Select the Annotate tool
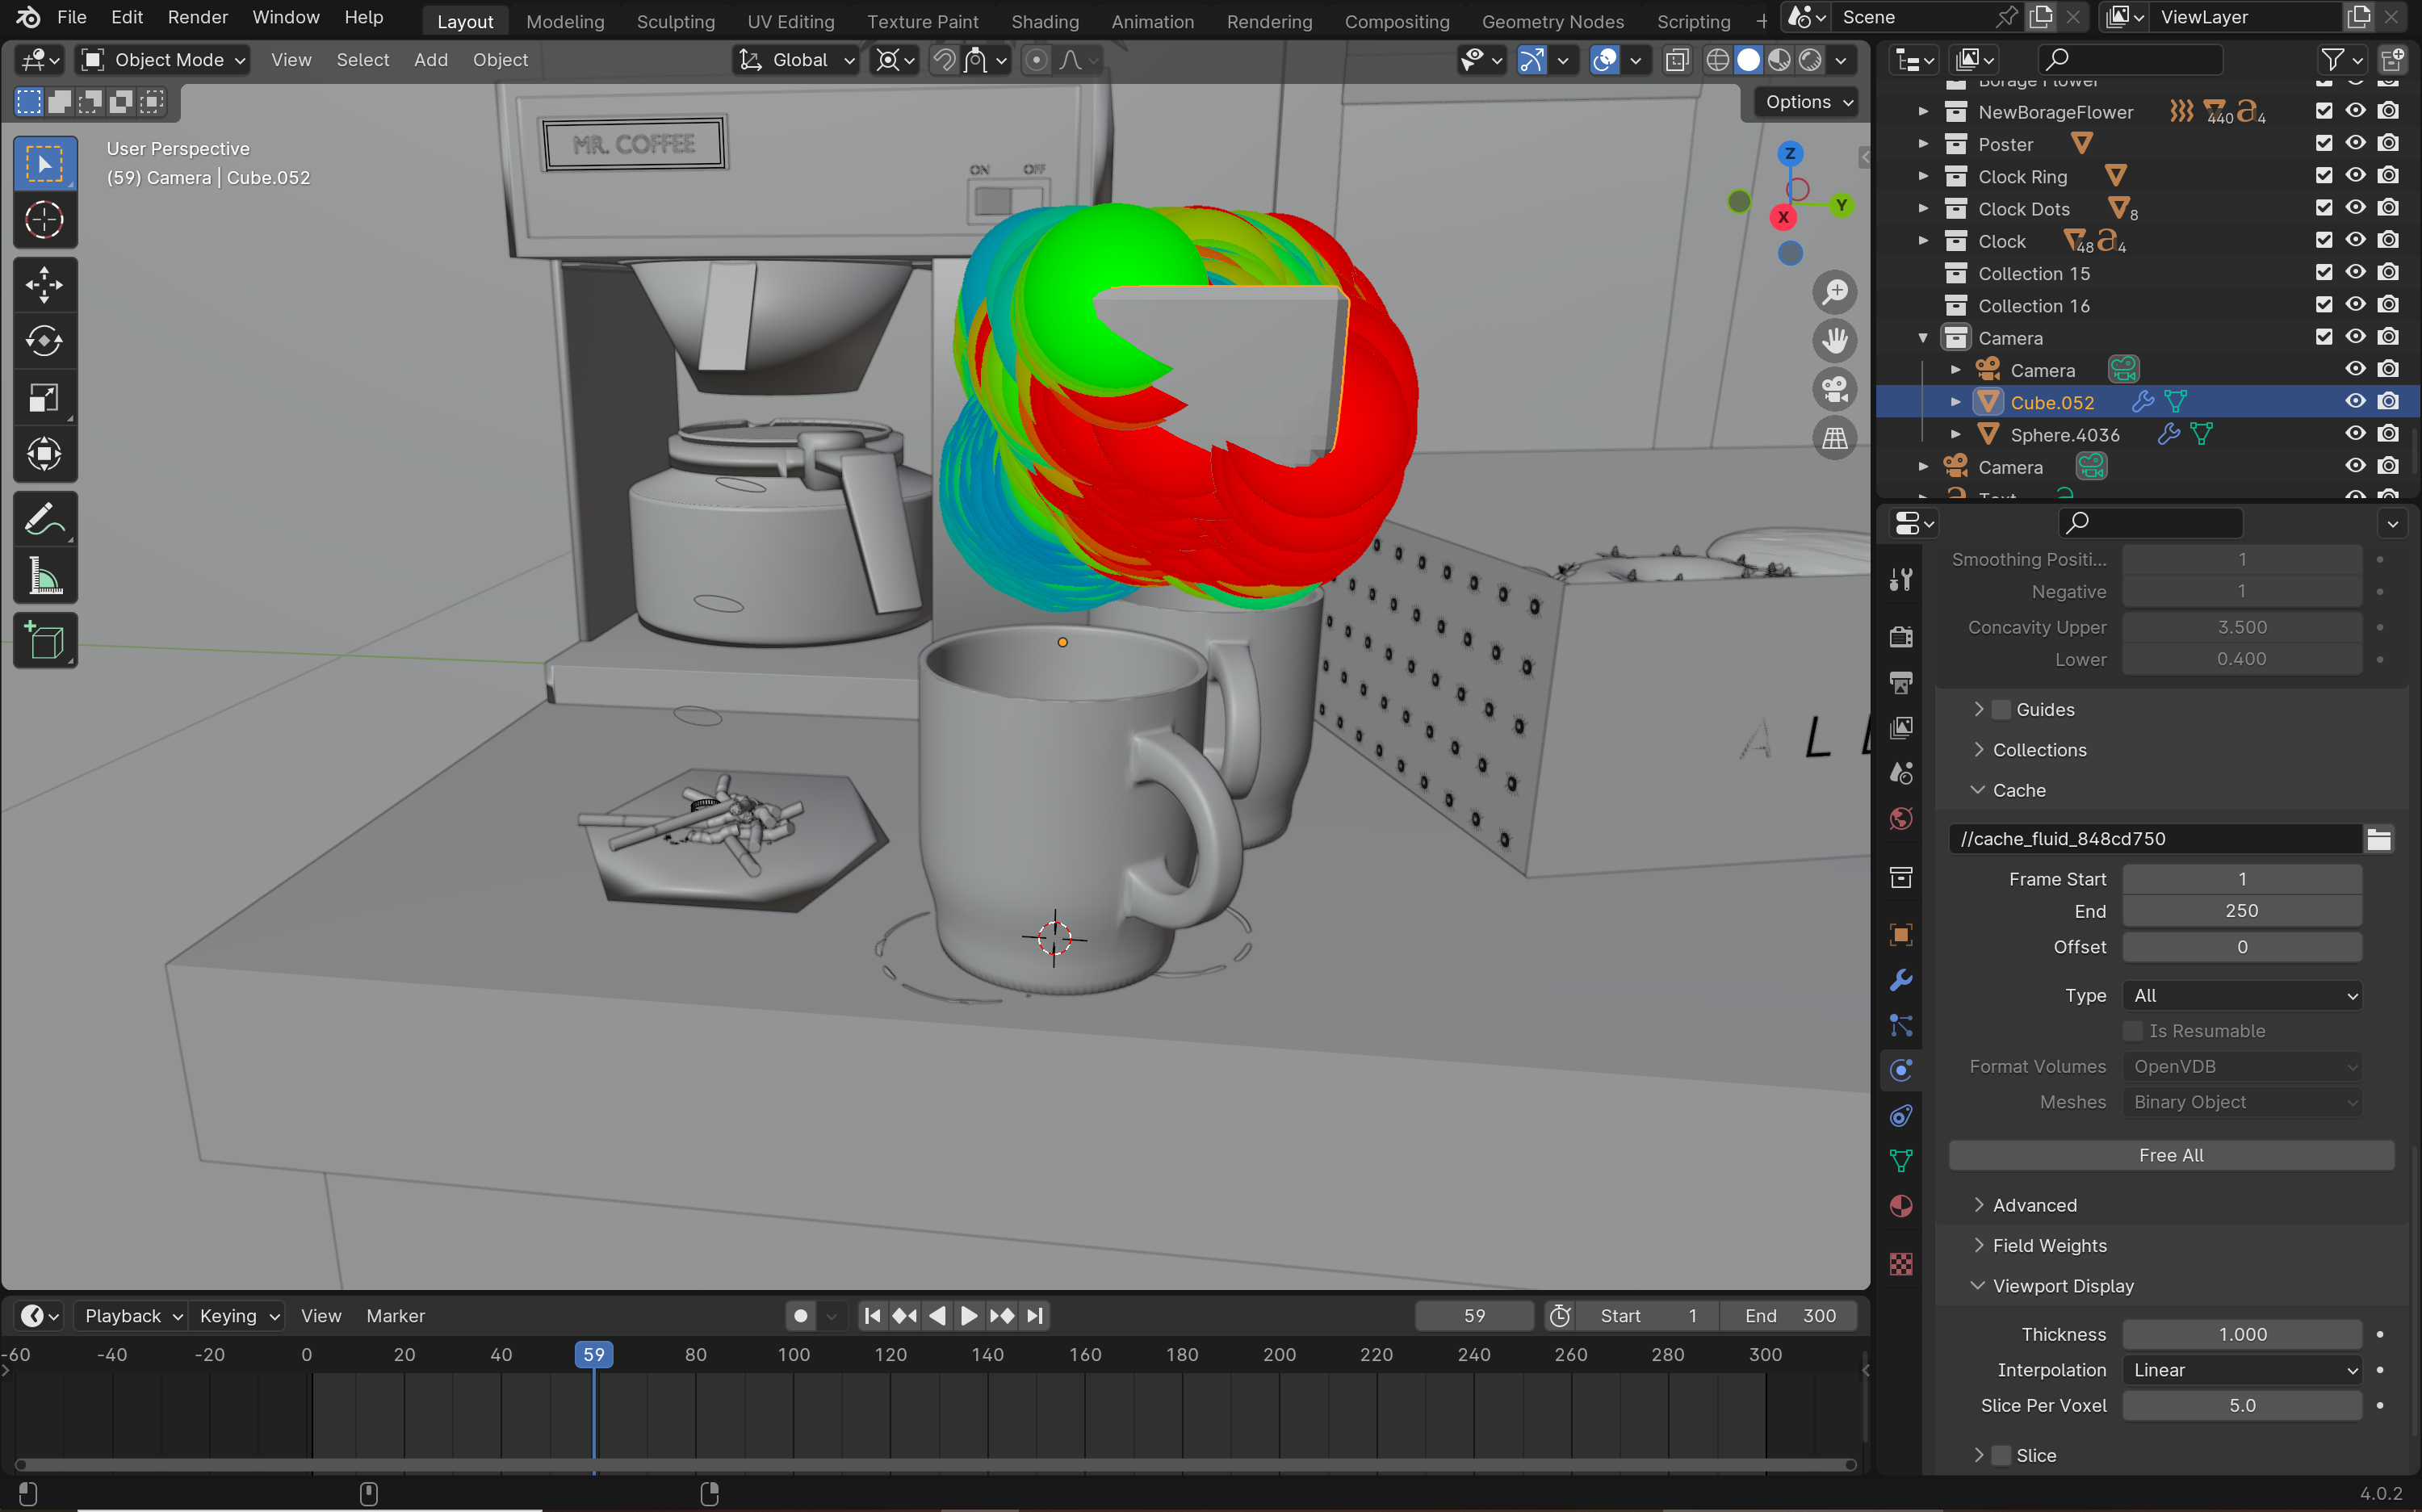 [x=45, y=519]
